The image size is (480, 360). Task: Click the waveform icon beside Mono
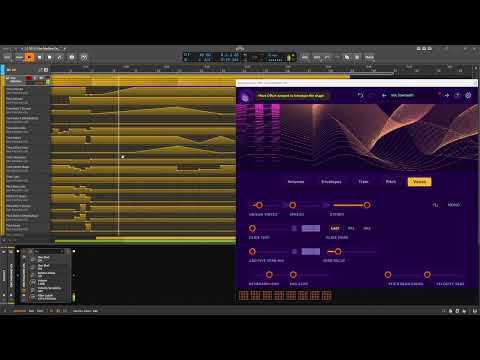[435, 205]
